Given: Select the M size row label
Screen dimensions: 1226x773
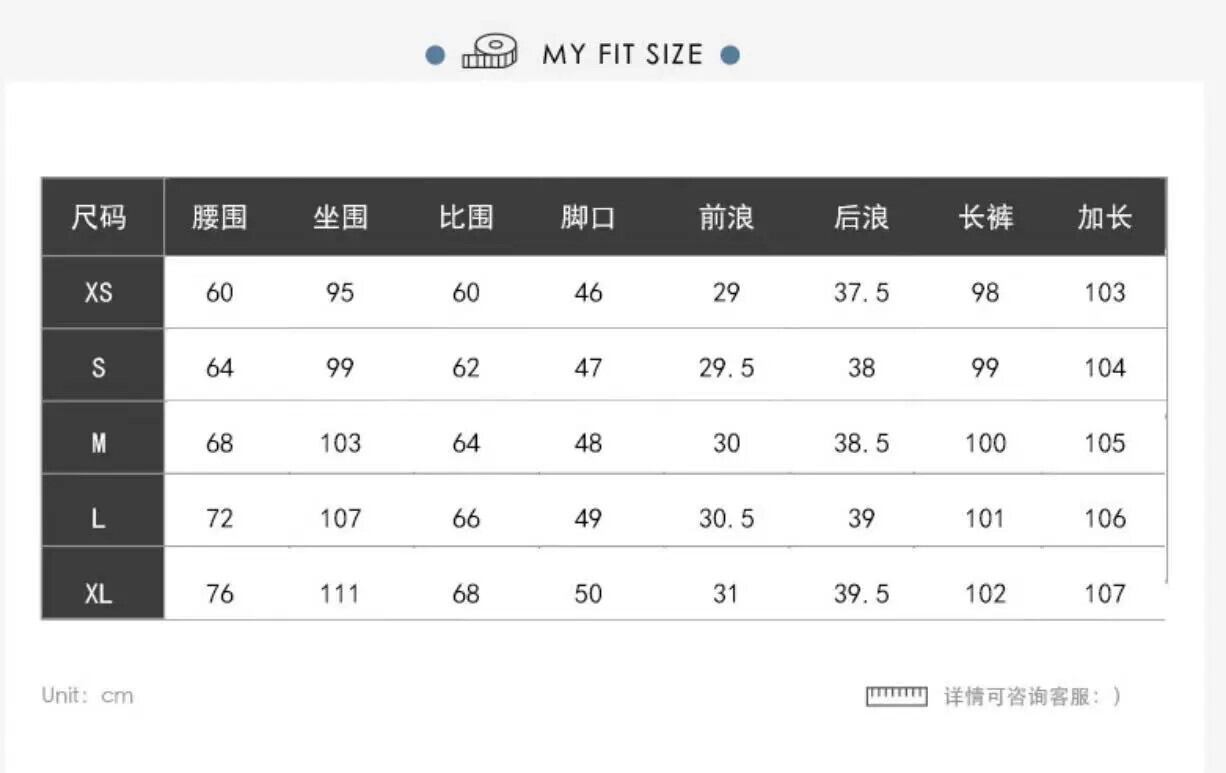Looking at the screenshot, I should pyautogui.click(x=99, y=443).
